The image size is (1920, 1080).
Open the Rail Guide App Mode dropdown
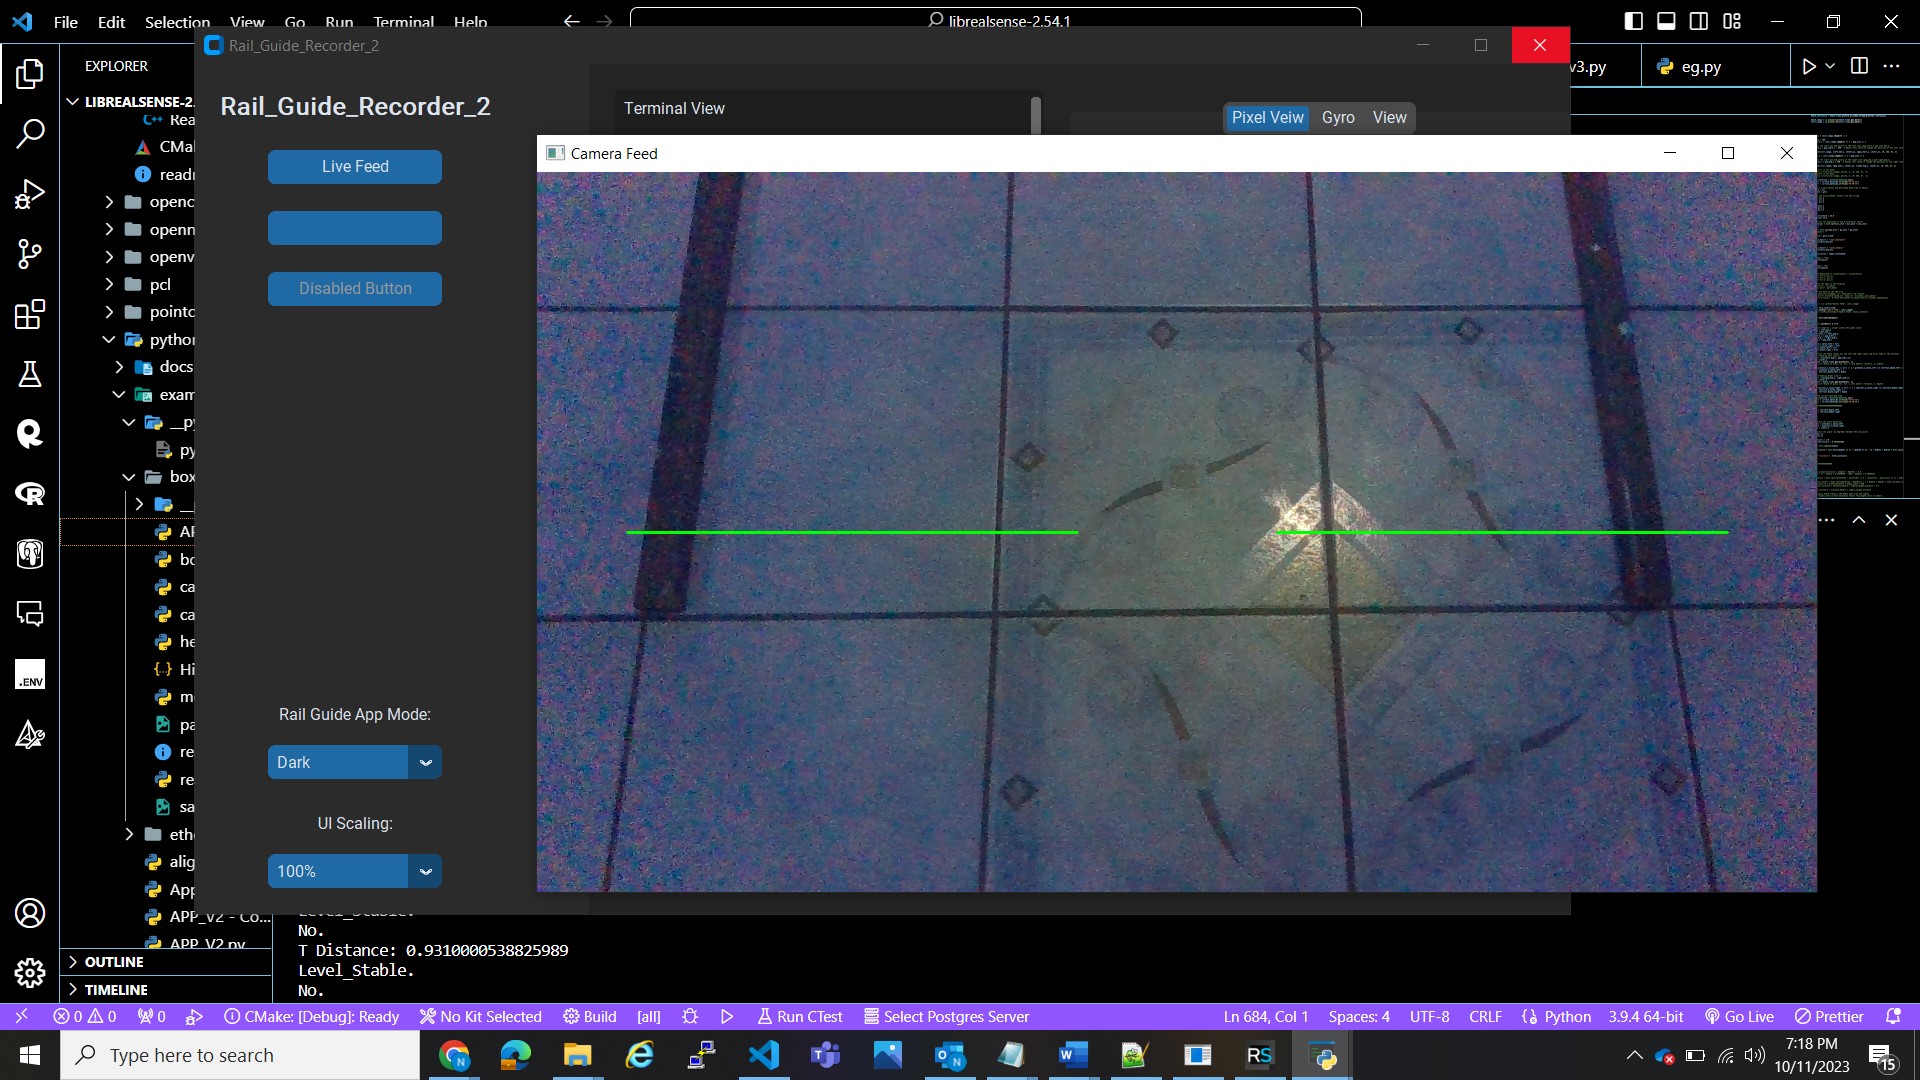[x=355, y=762]
